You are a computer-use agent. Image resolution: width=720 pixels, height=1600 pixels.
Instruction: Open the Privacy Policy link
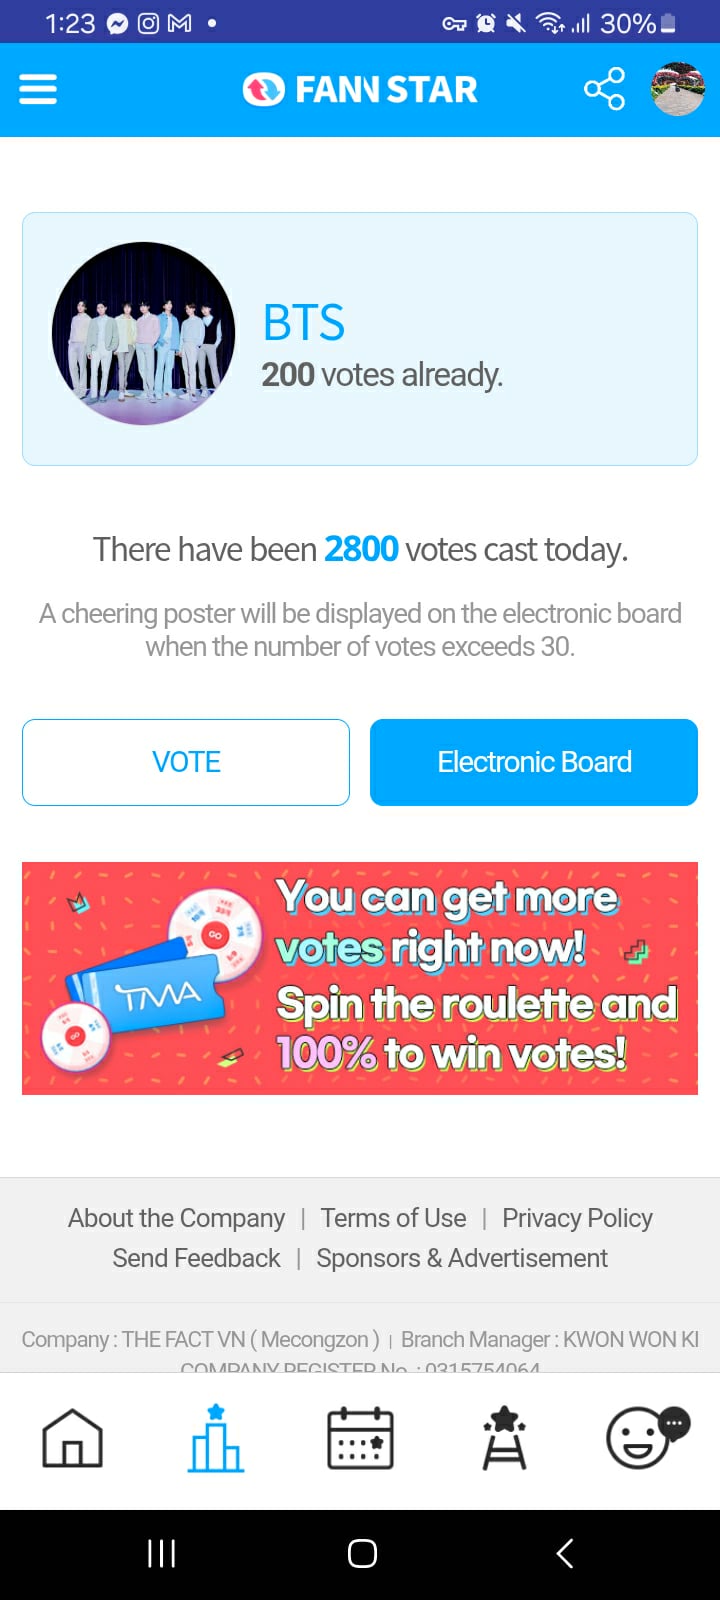(x=577, y=1218)
